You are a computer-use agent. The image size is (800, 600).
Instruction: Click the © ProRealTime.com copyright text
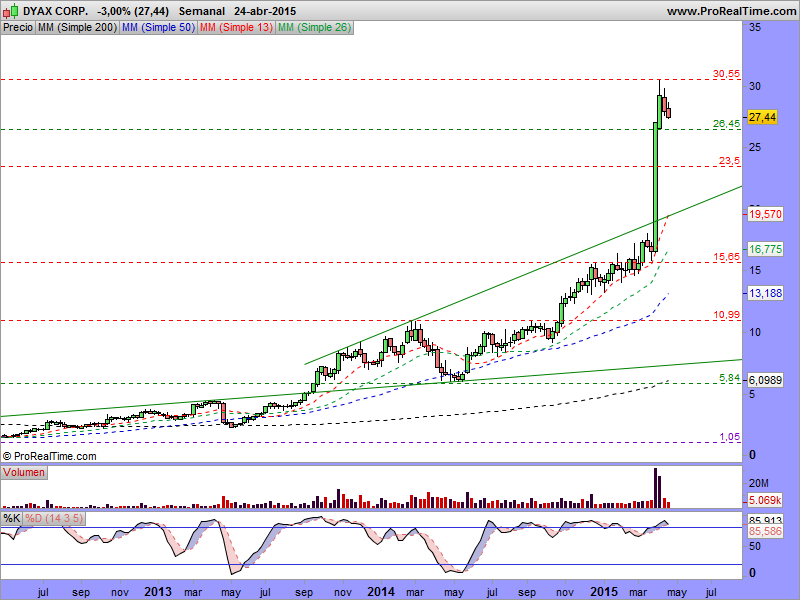tap(49, 456)
